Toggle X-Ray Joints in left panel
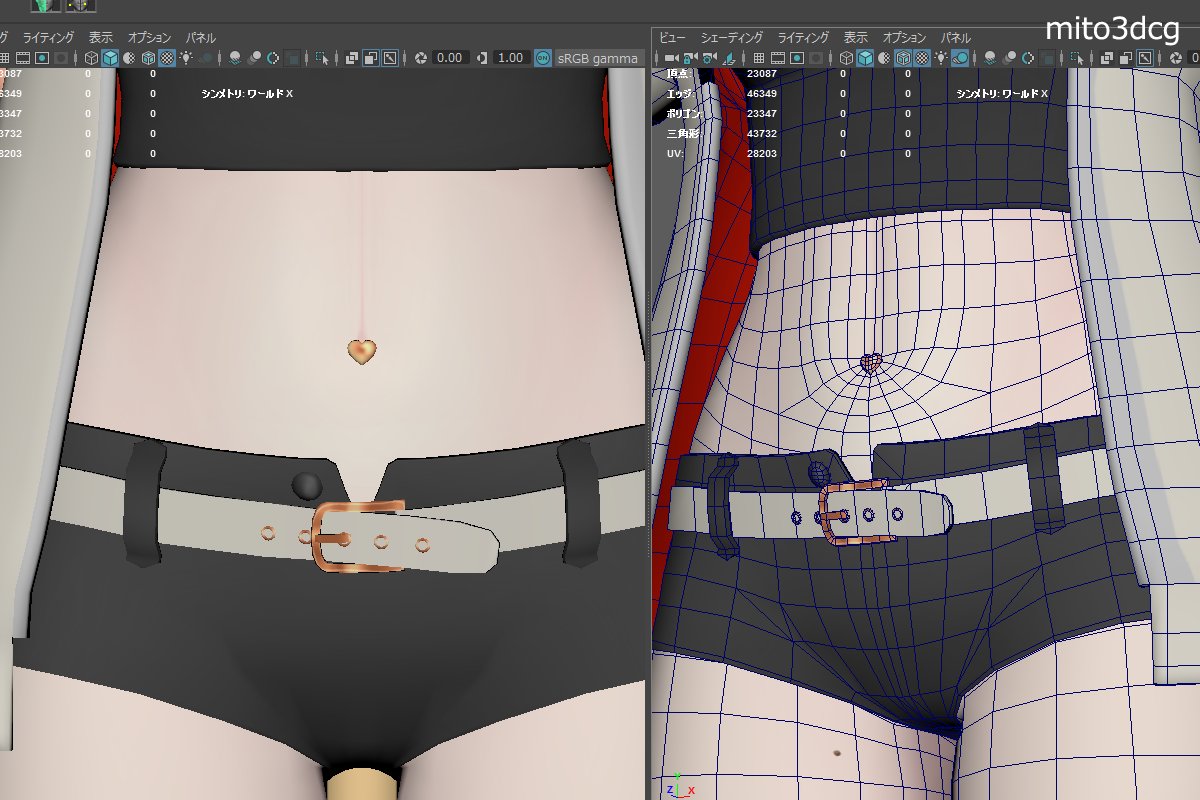The image size is (1200, 800). point(390,58)
